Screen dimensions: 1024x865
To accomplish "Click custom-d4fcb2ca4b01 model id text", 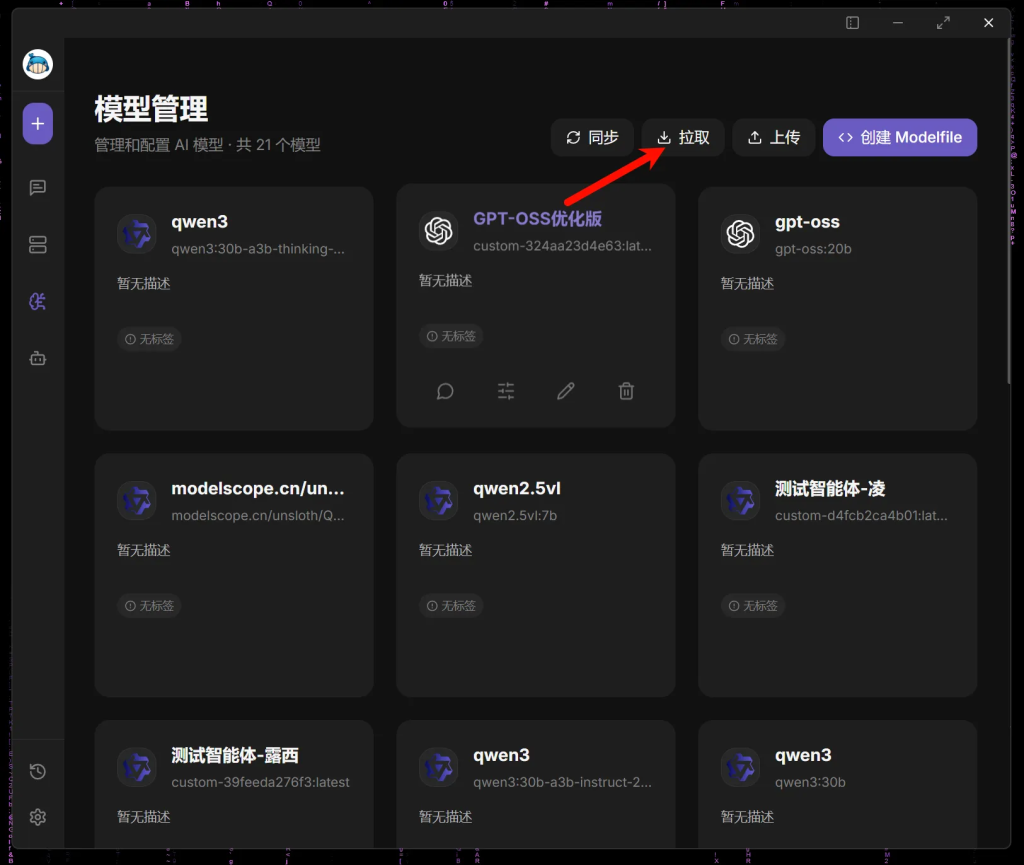I will pos(861,516).
